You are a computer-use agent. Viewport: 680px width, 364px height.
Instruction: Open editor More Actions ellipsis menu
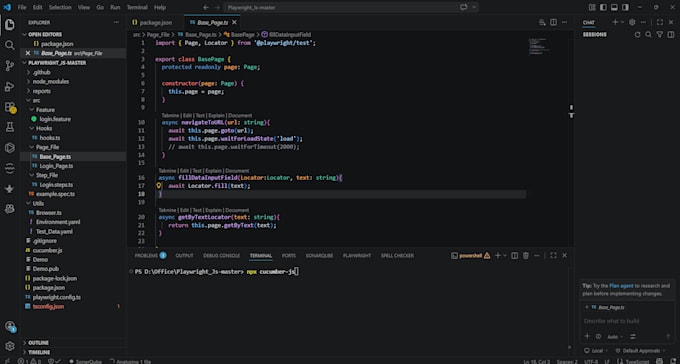[564, 22]
